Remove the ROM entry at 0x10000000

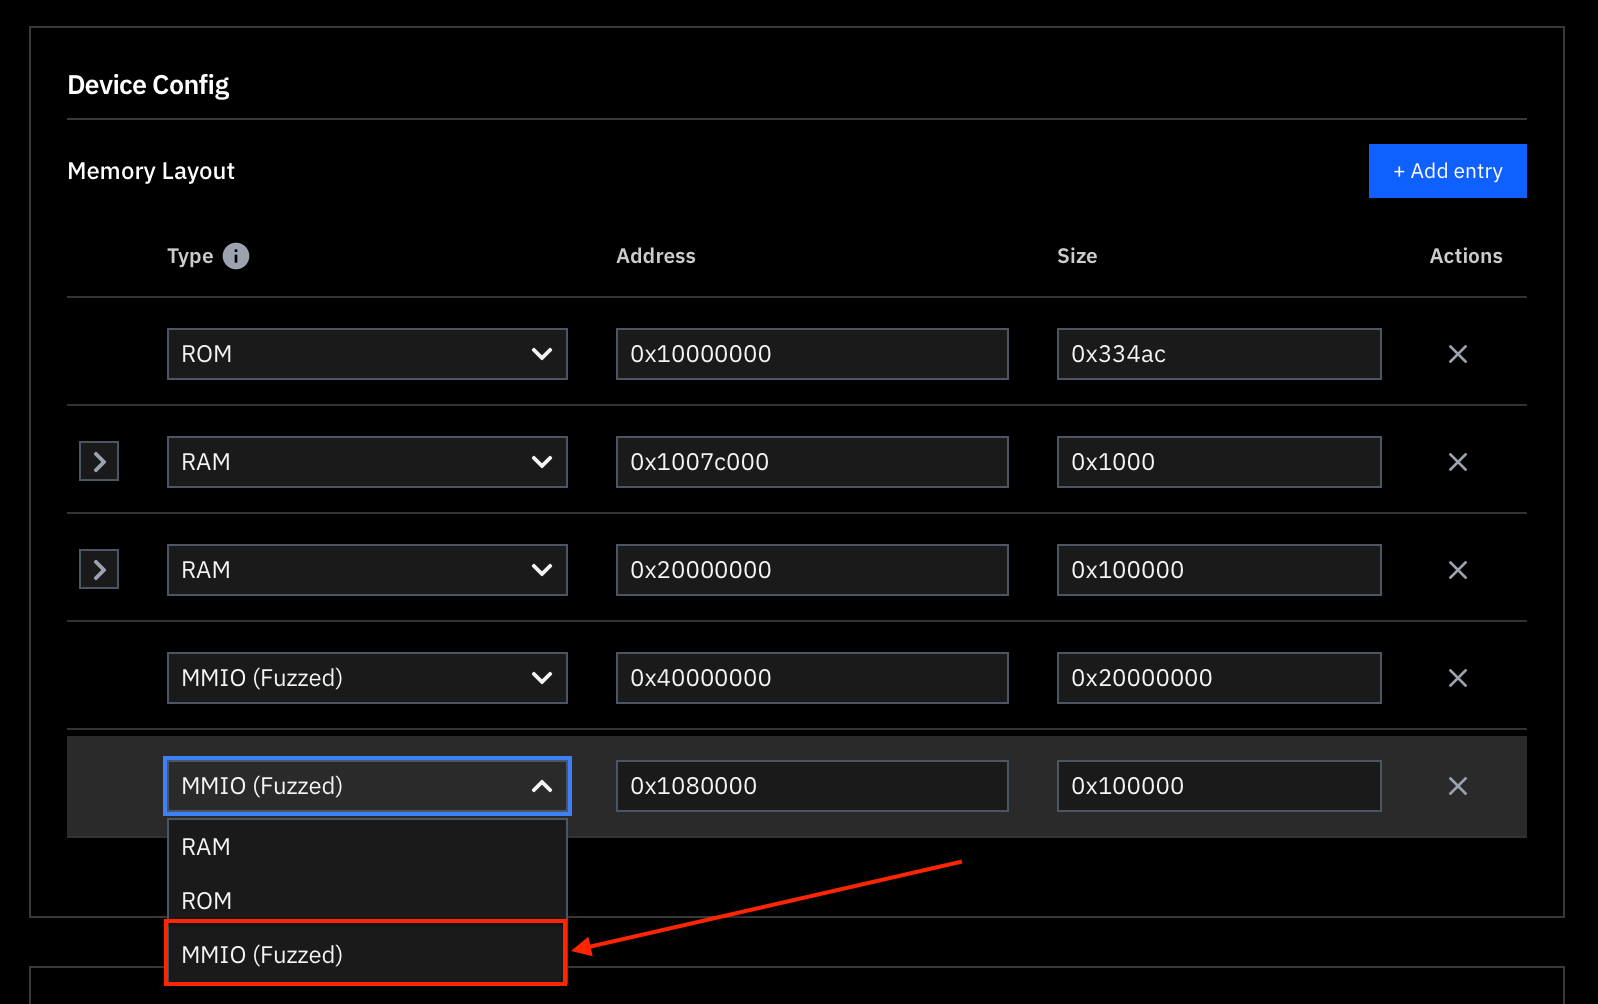pos(1457,354)
